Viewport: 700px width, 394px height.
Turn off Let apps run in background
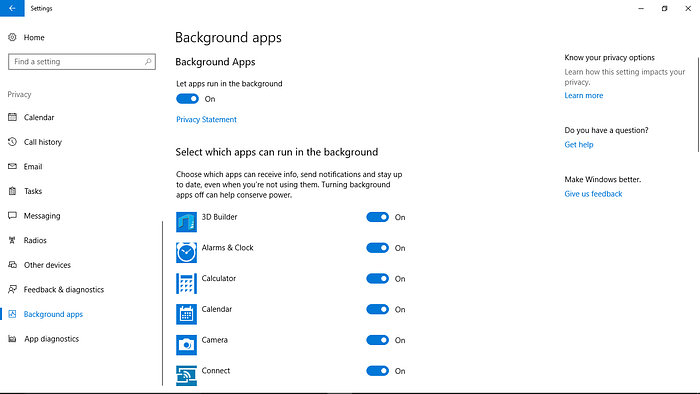188,99
